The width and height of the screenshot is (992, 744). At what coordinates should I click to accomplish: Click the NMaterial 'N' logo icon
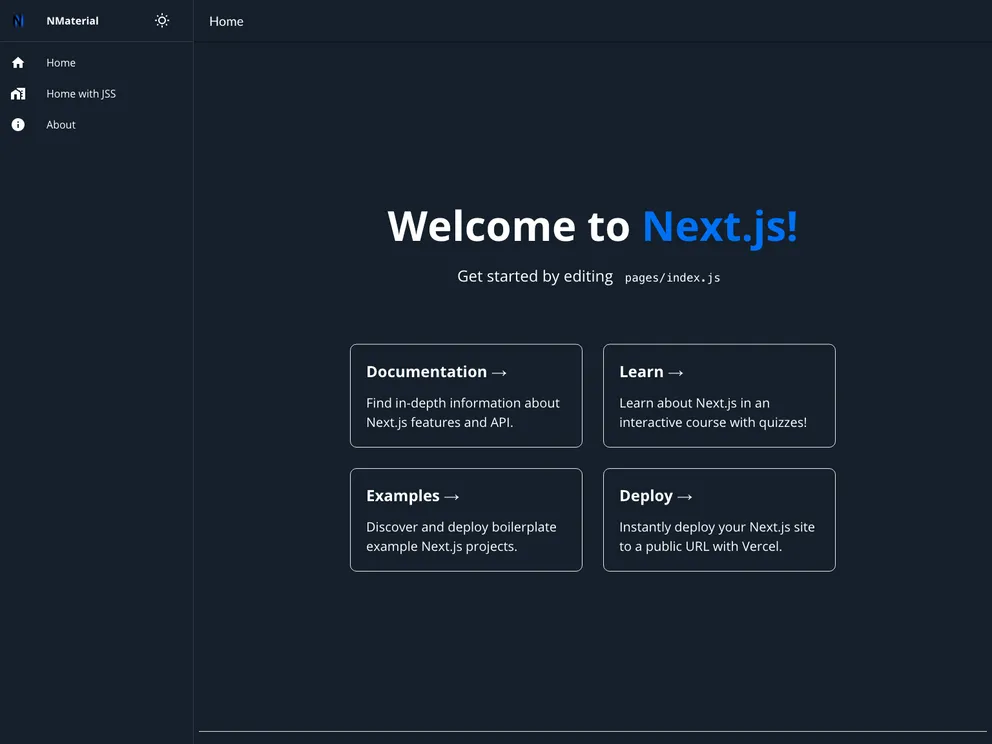pyautogui.click(x=18, y=21)
